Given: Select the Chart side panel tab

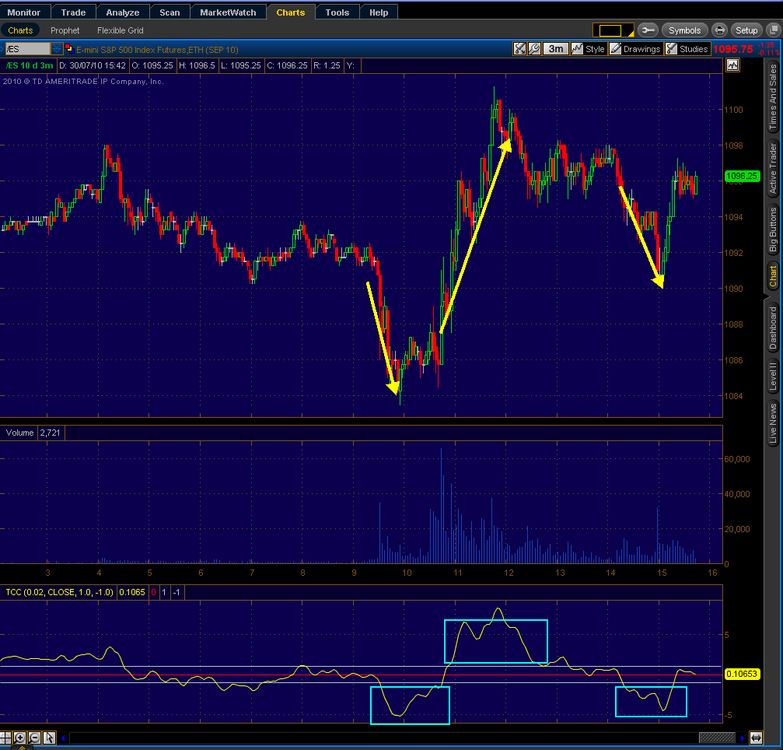Looking at the screenshot, I should coord(773,276).
